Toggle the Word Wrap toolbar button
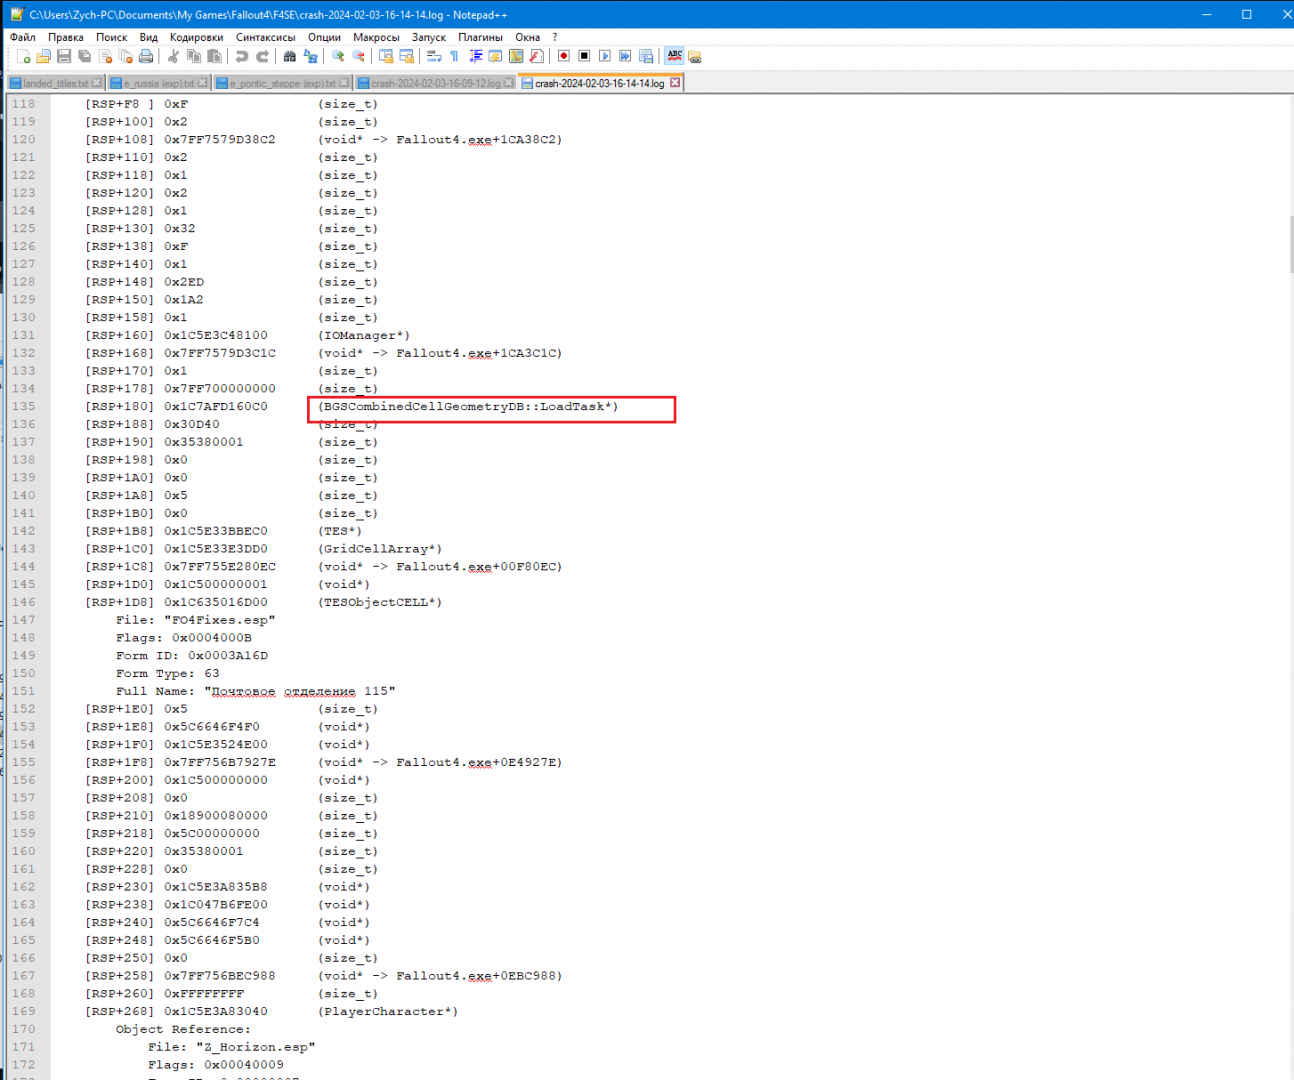 (434, 57)
